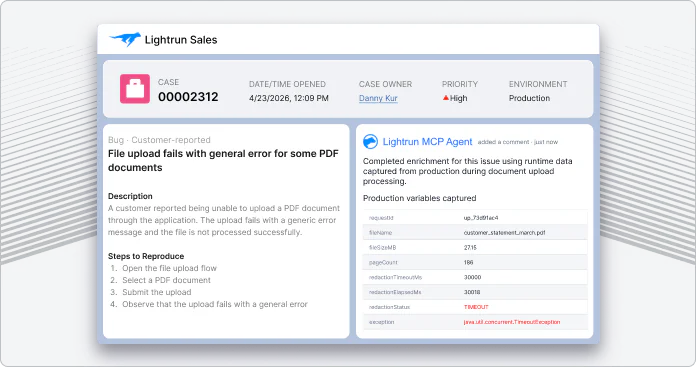The width and height of the screenshot is (696, 367).
Task: Click the redactionStatus variable name
Action: tap(389, 307)
